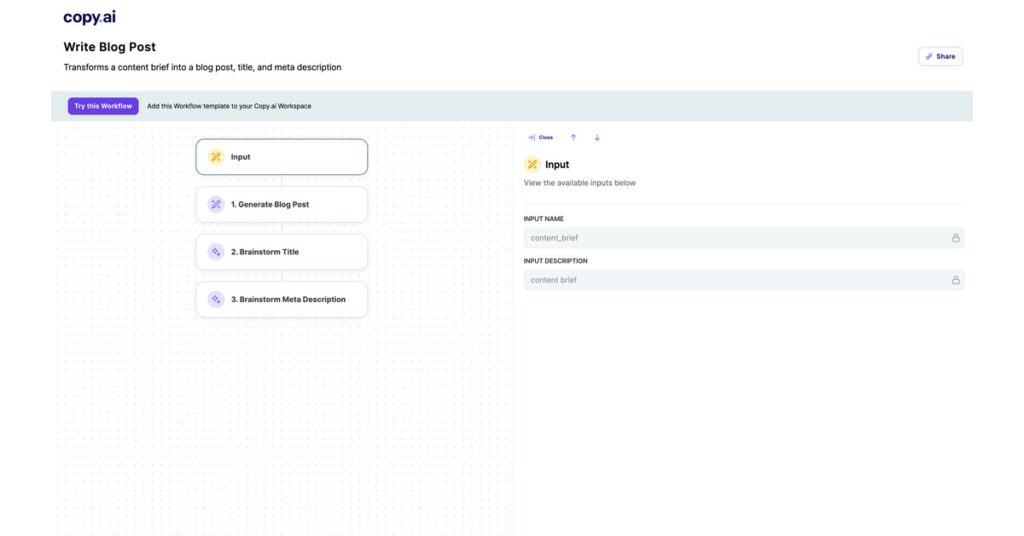Open the 3. Brainstorm Meta Description step
Screen dimensions: 1024x536
click(288, 299)
